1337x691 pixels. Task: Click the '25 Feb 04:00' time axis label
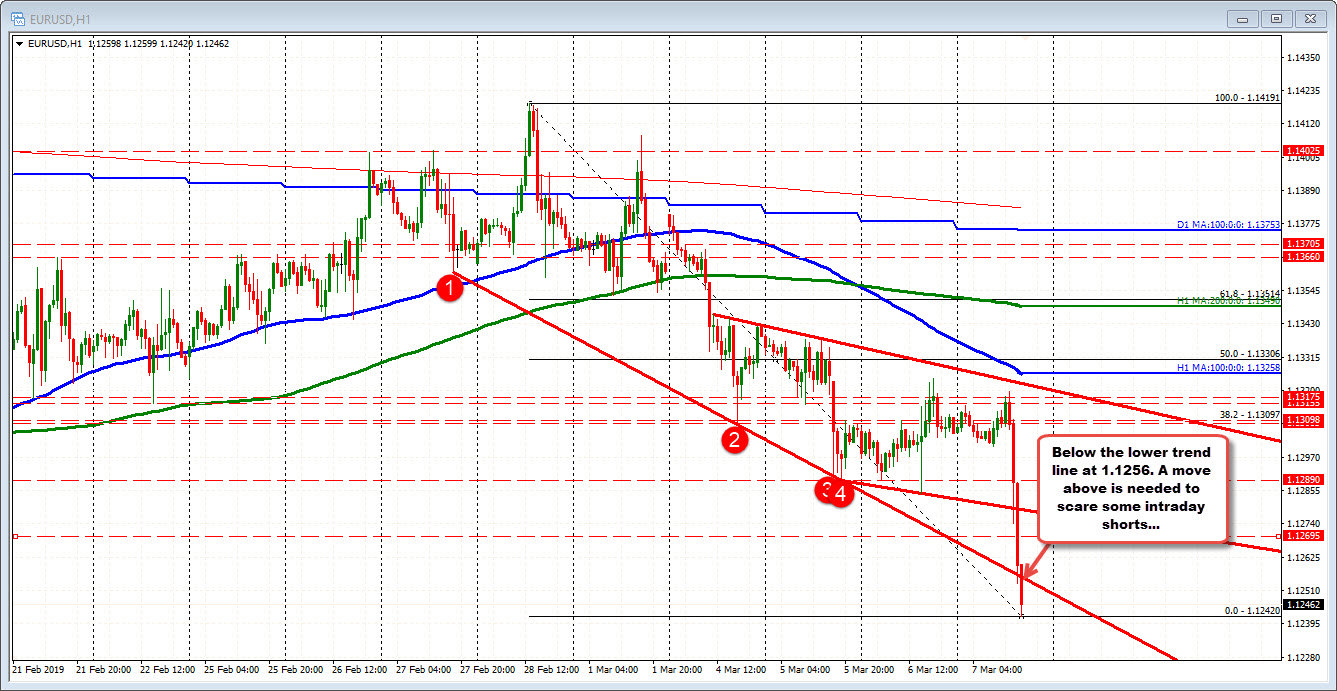pyautogui.click(x=232, y=670)
